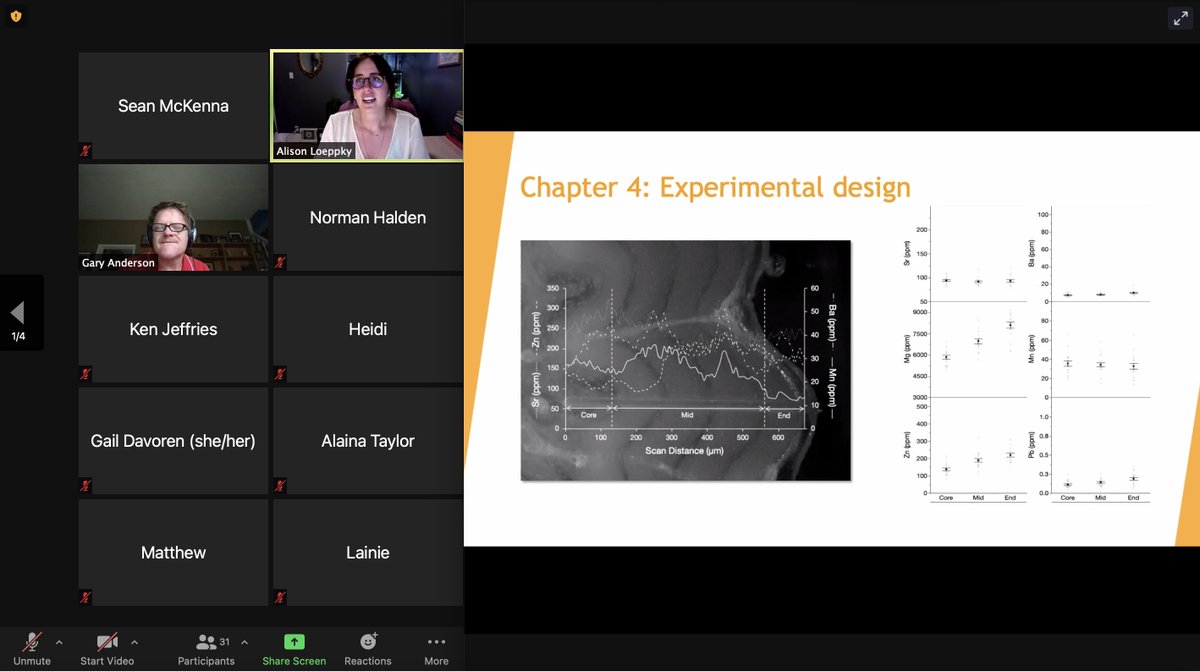Select Heidi participant tile
1200x671 pixels.
(x=367, y=329)
